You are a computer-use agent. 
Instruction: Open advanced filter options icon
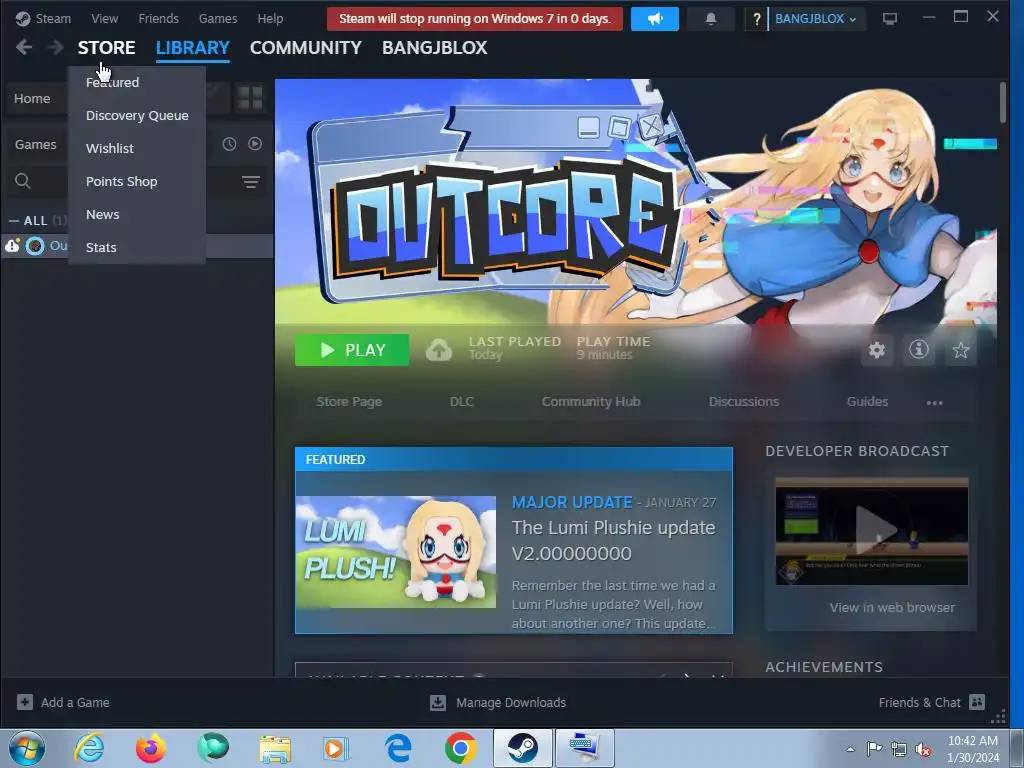(x=251, y=182)
